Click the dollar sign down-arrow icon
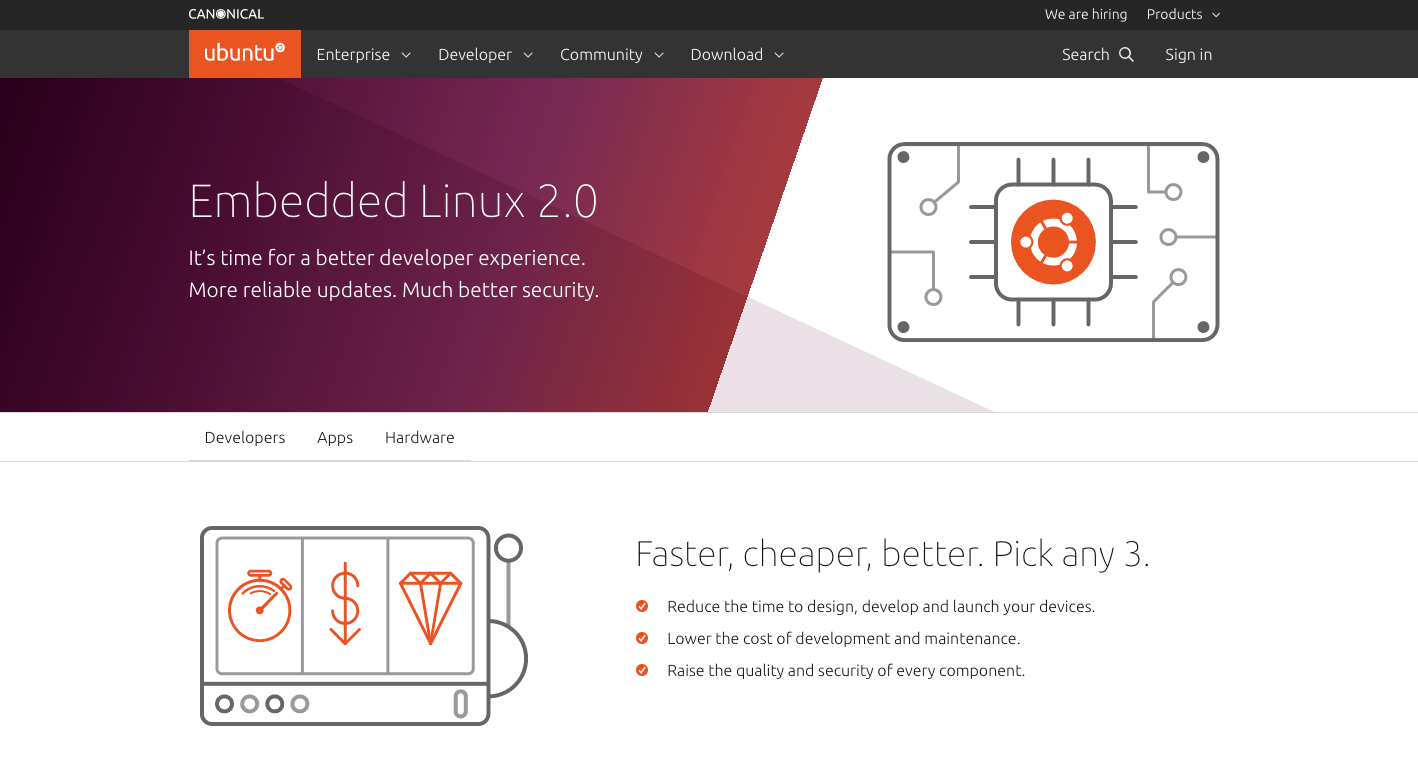The image size is (1418, 762). point(345,603)
